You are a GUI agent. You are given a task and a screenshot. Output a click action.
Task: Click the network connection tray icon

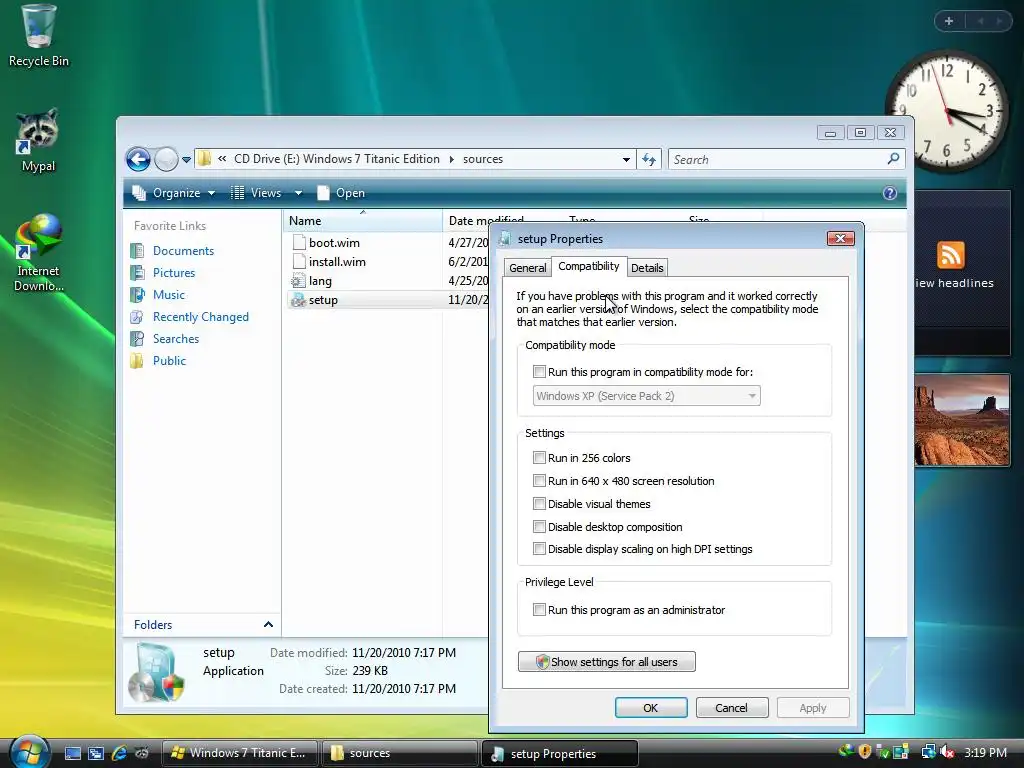pyautogui.click(x=929, y=752)
